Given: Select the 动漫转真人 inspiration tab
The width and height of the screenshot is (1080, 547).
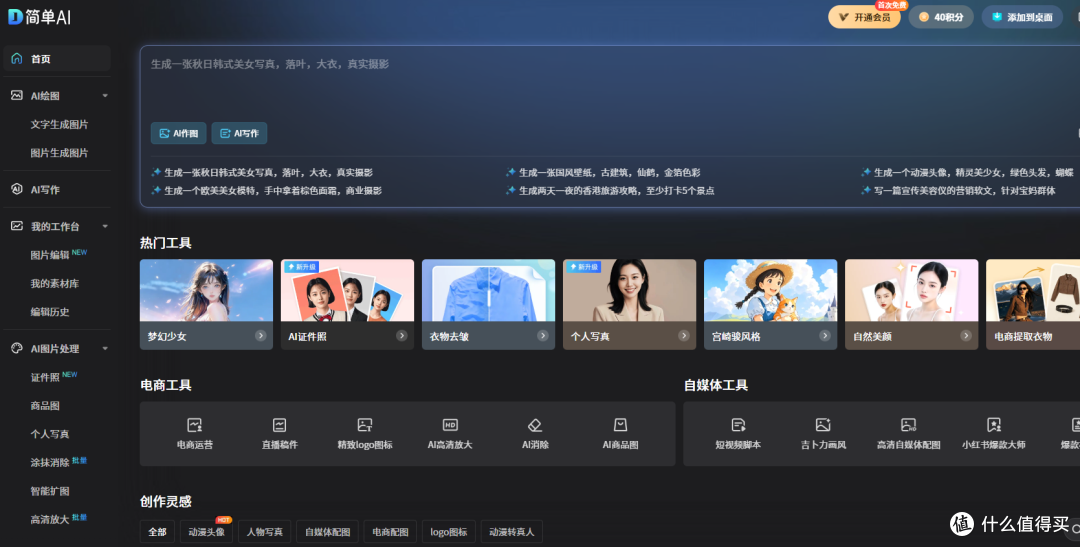Looking at the screenshot, I should click(512, 531).
